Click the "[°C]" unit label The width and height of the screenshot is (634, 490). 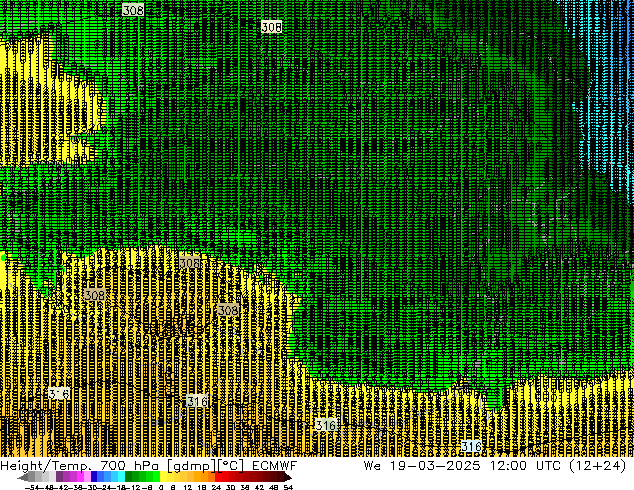click(x=231, y=466)
